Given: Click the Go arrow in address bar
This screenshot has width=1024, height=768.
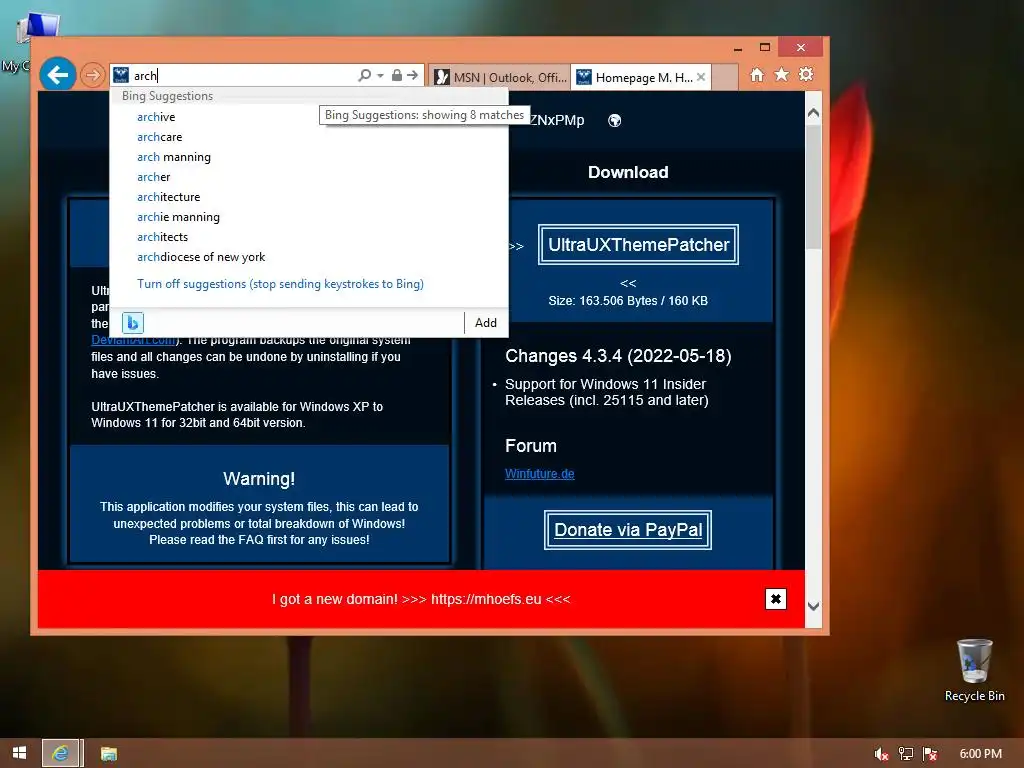Looking at the screenshot, I should [x=412, y=75].
